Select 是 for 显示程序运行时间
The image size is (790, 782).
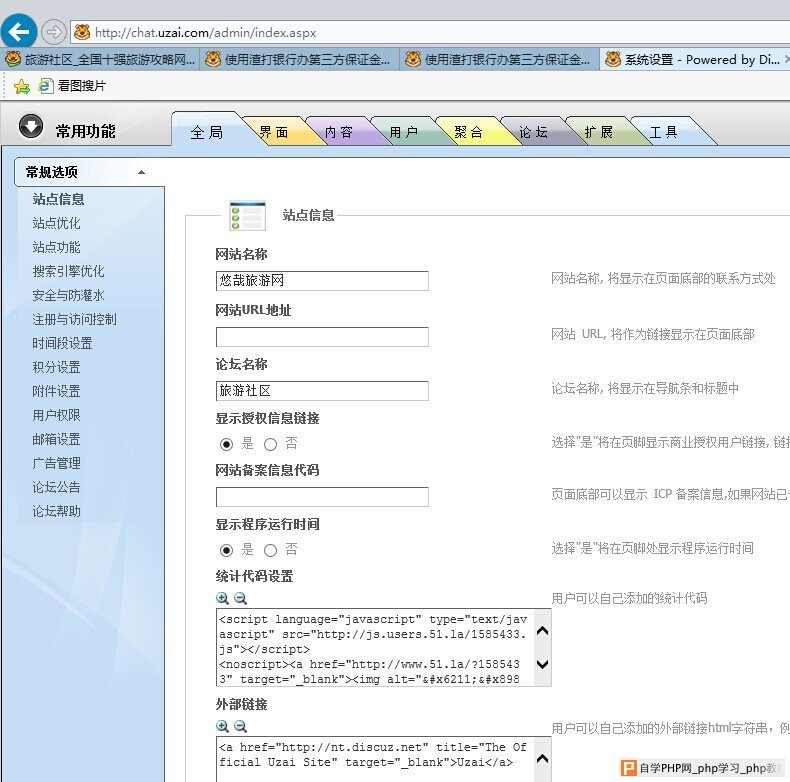(x=227, y=550)
